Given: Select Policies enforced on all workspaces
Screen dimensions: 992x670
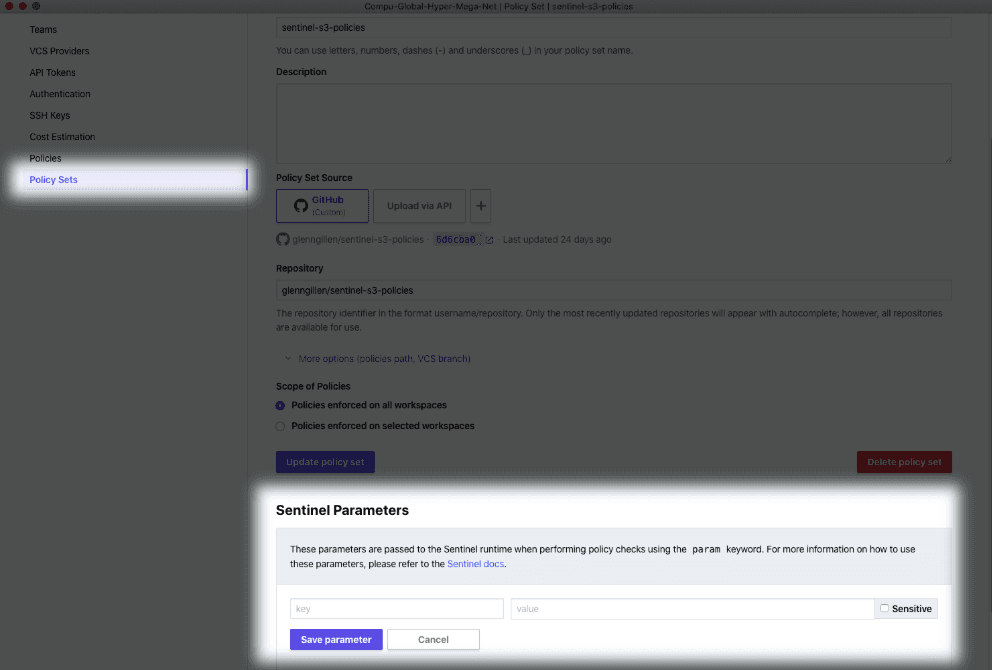Looking at the screenshot, I should click(x=281, y=405).
